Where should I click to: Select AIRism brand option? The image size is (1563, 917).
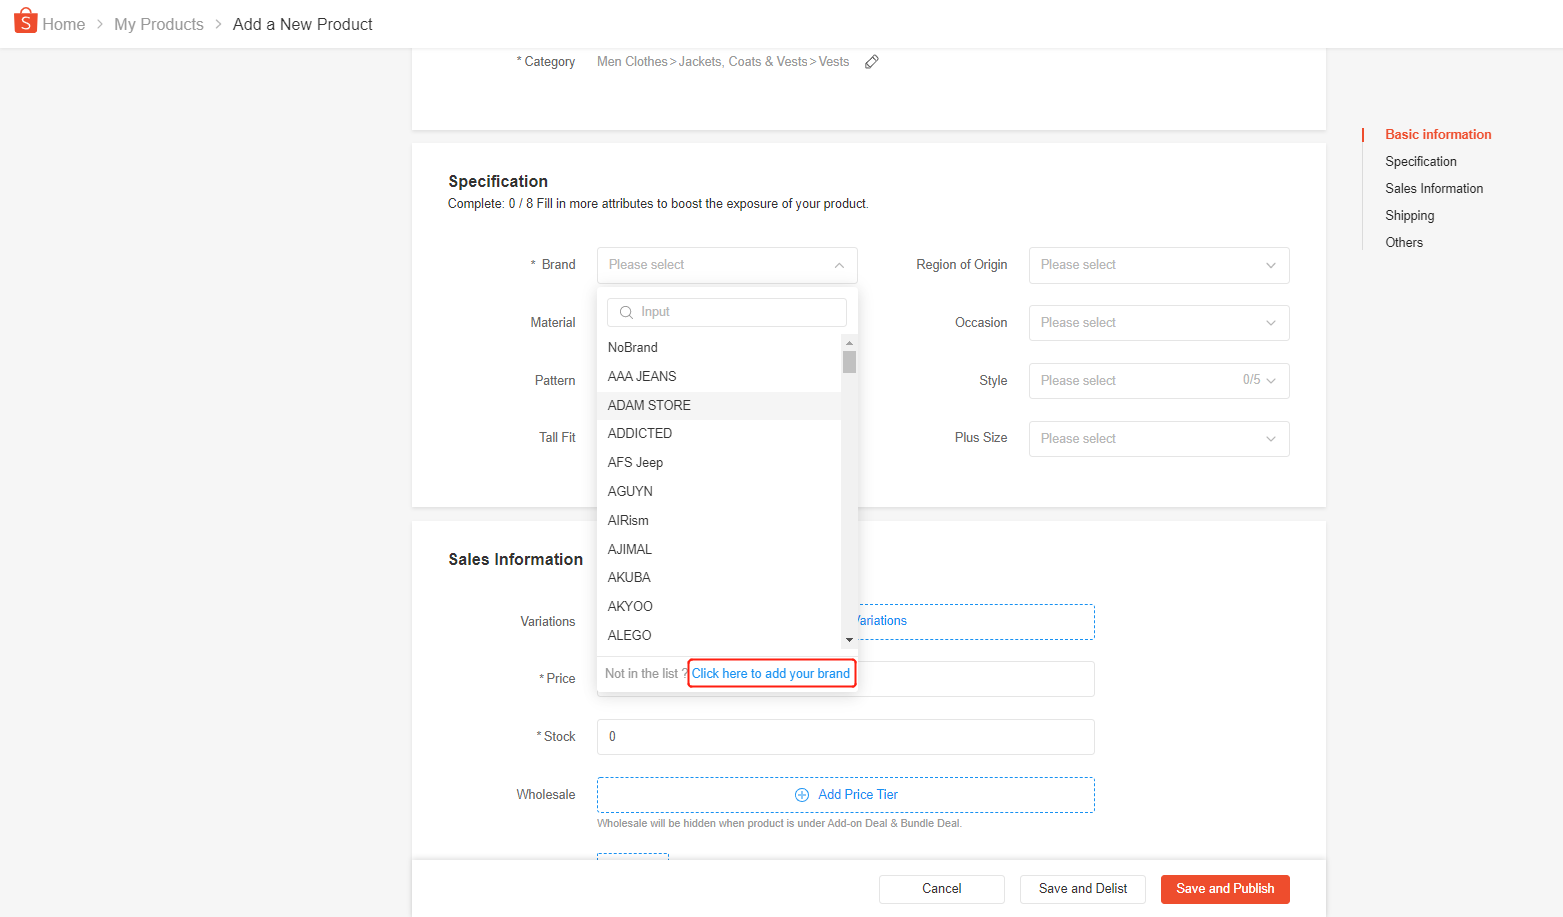719,520
